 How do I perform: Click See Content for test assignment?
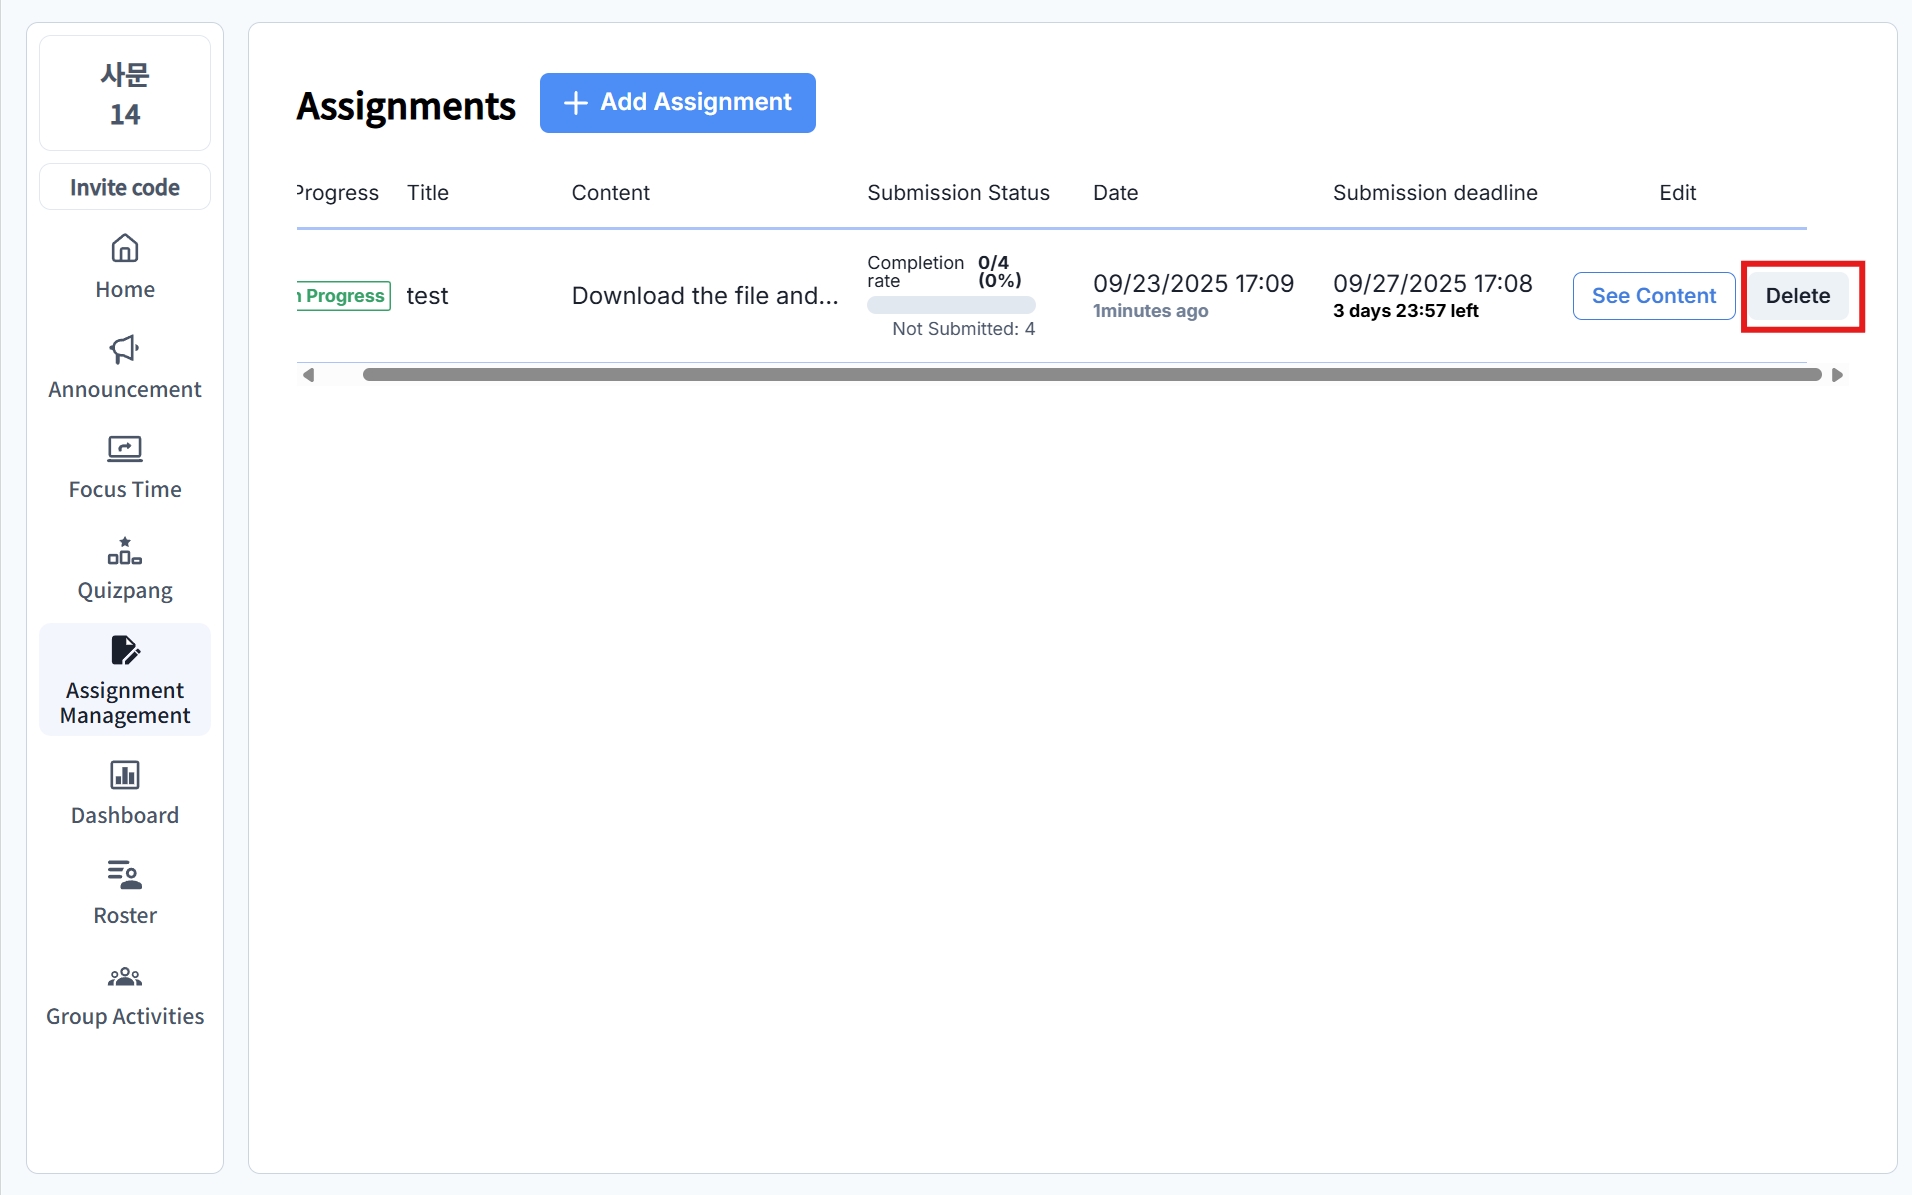pos(1653,296)
